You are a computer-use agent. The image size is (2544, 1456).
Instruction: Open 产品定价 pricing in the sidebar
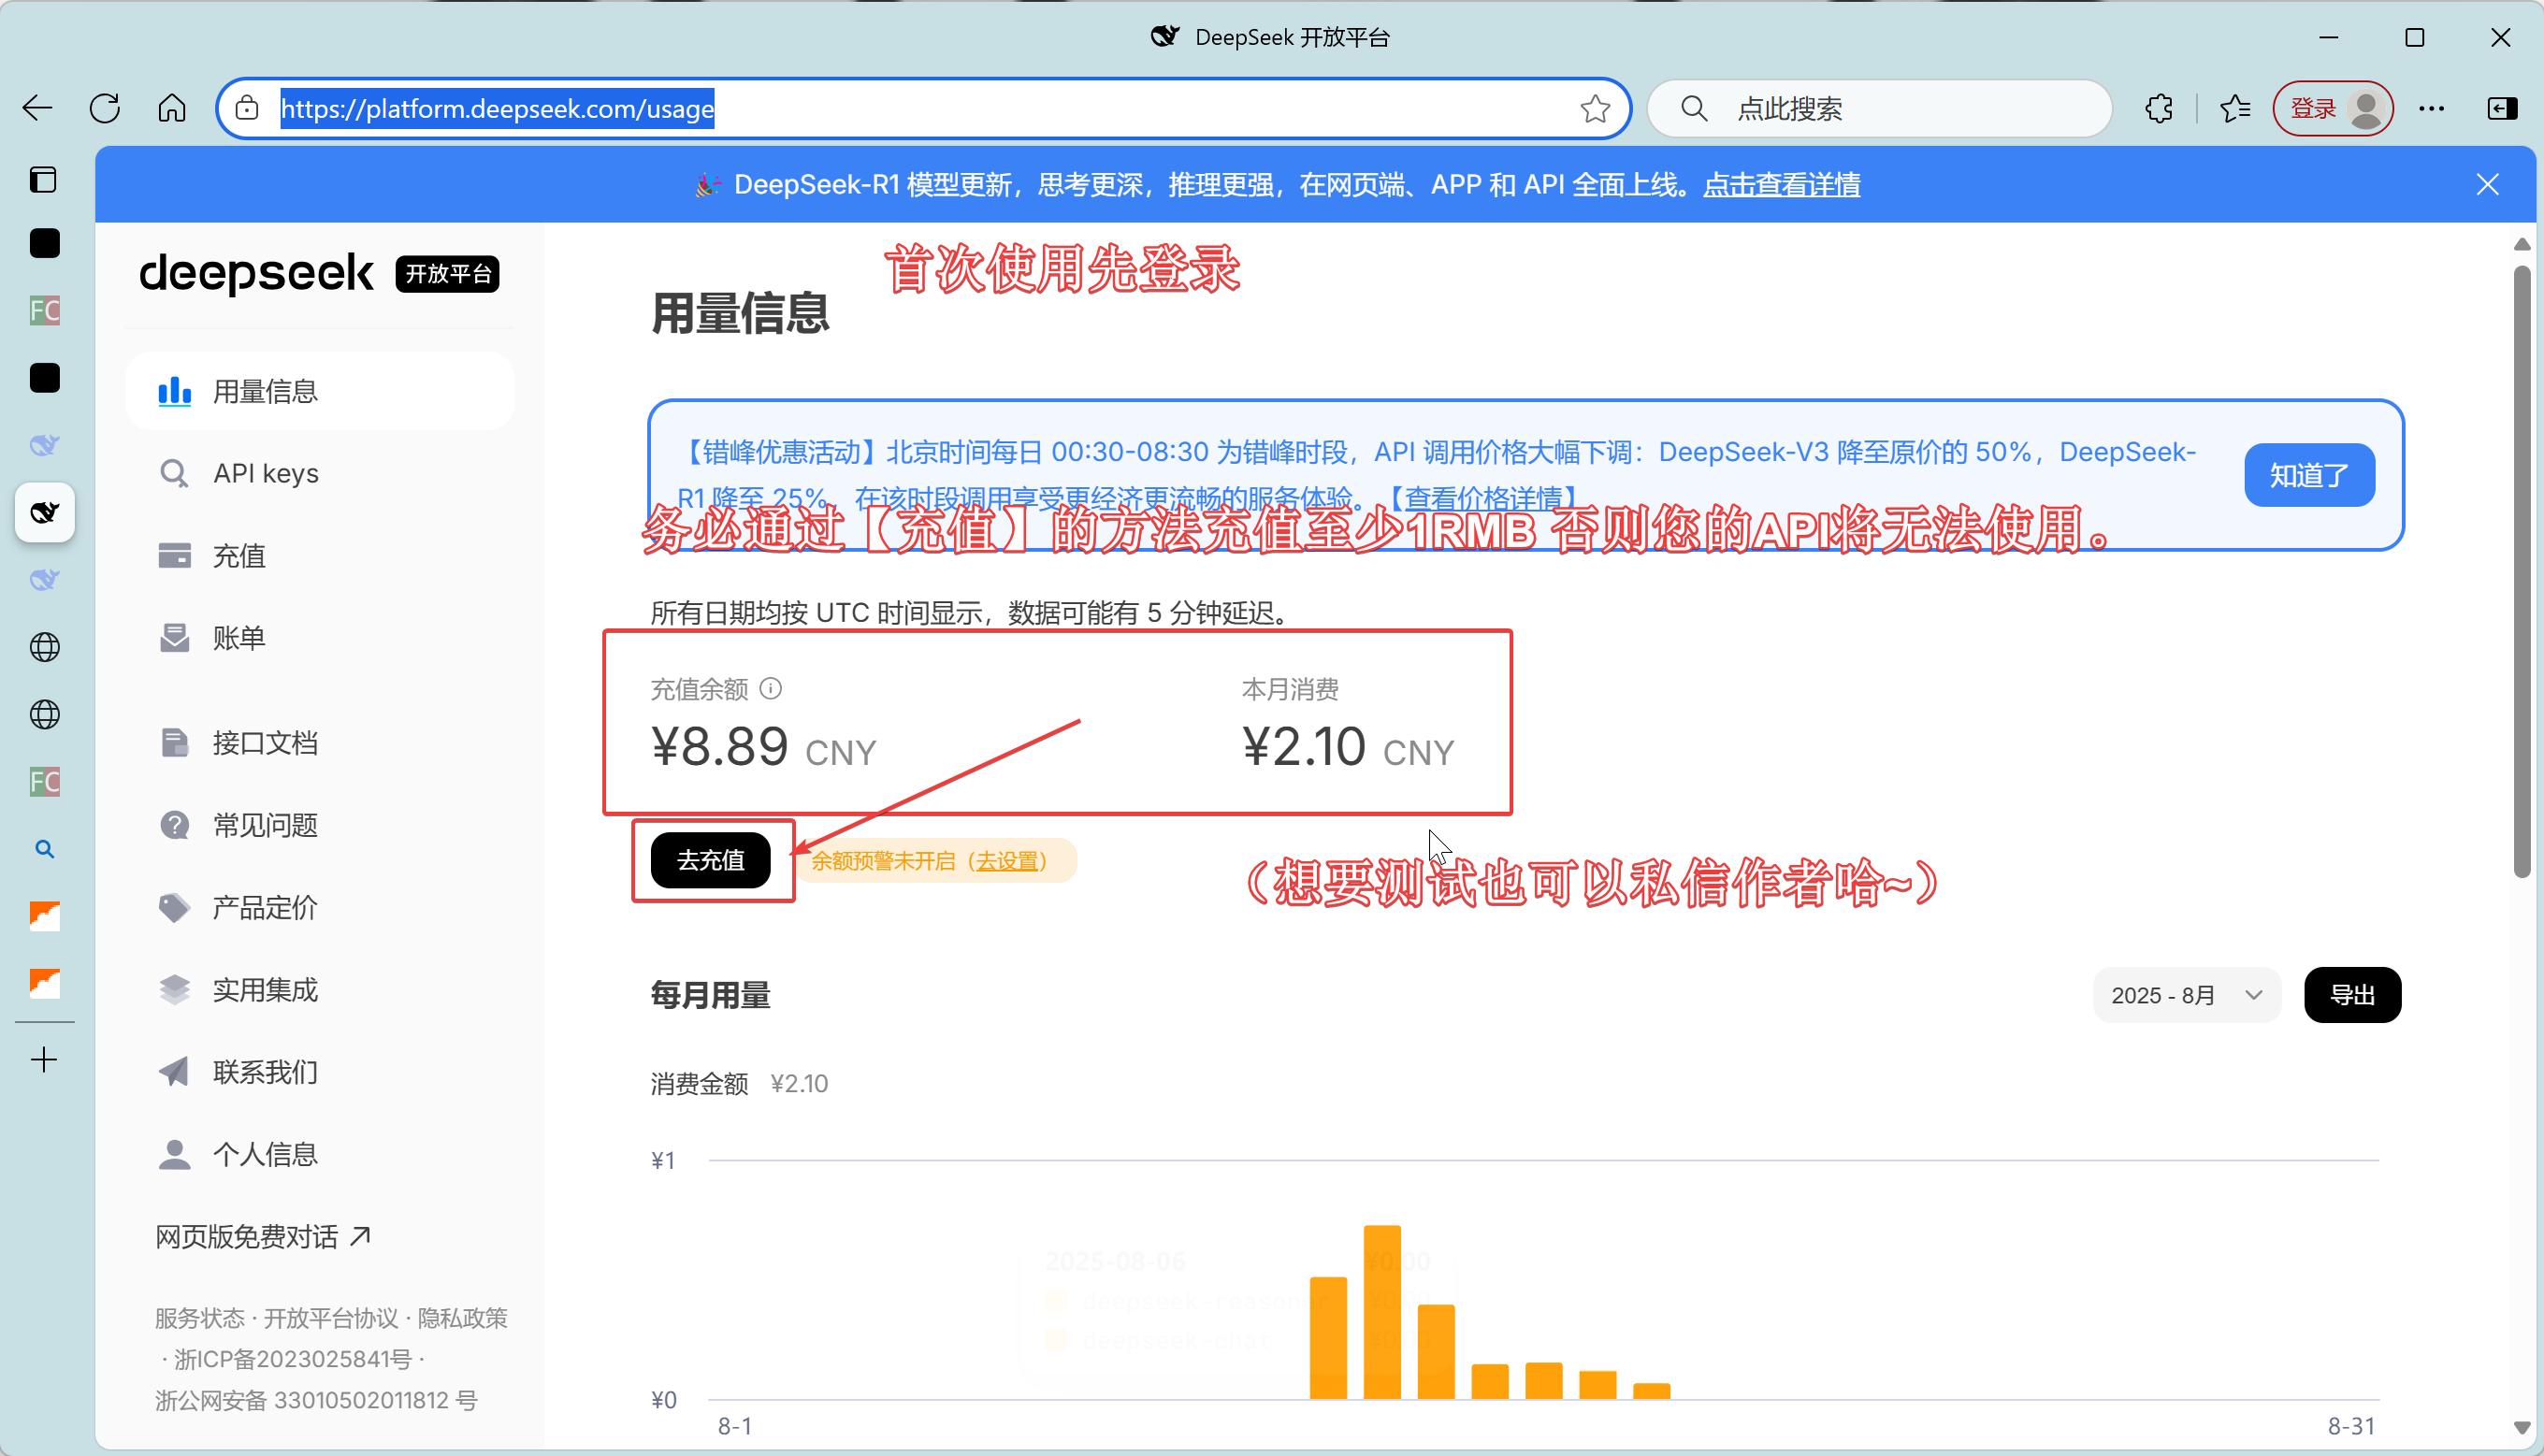click(x=320, y=907)
